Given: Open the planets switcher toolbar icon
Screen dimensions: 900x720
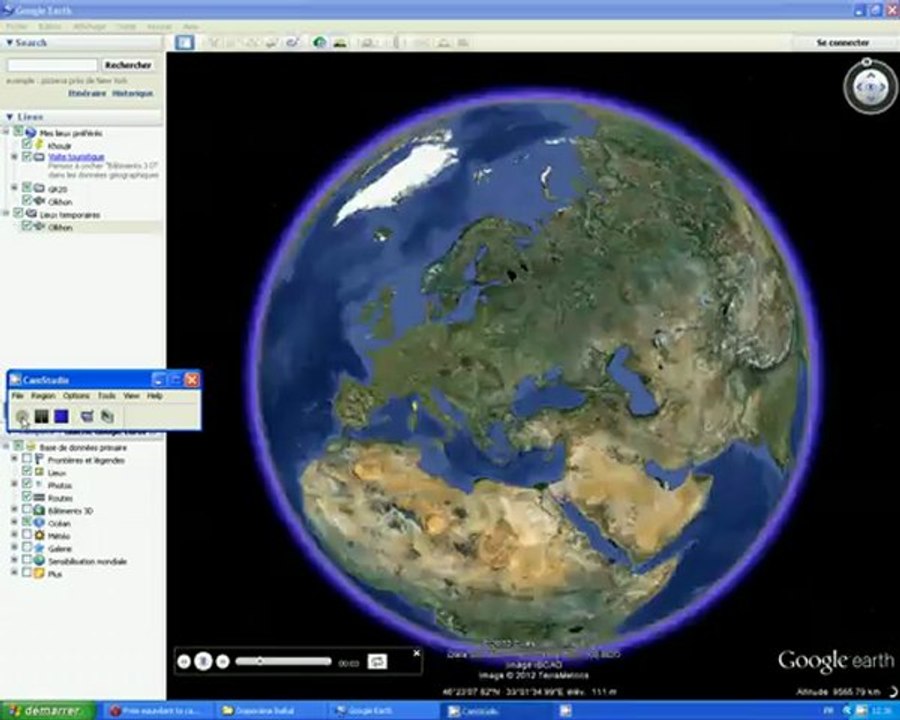Looking at the screenshot, I should tap(368, 42).
